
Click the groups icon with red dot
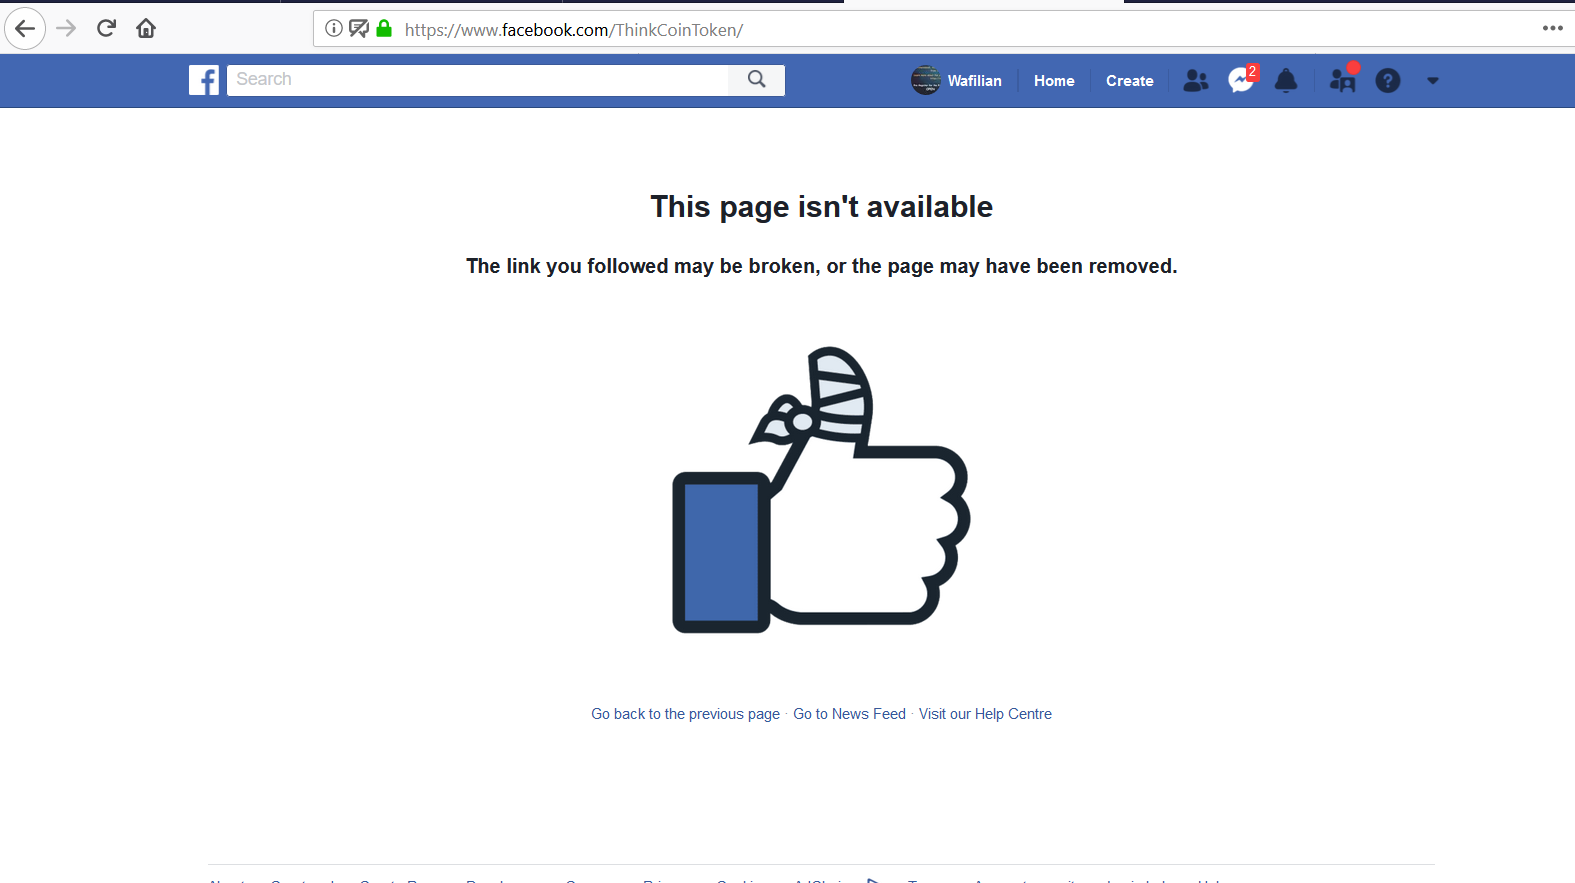click(x=1343, y=79)
